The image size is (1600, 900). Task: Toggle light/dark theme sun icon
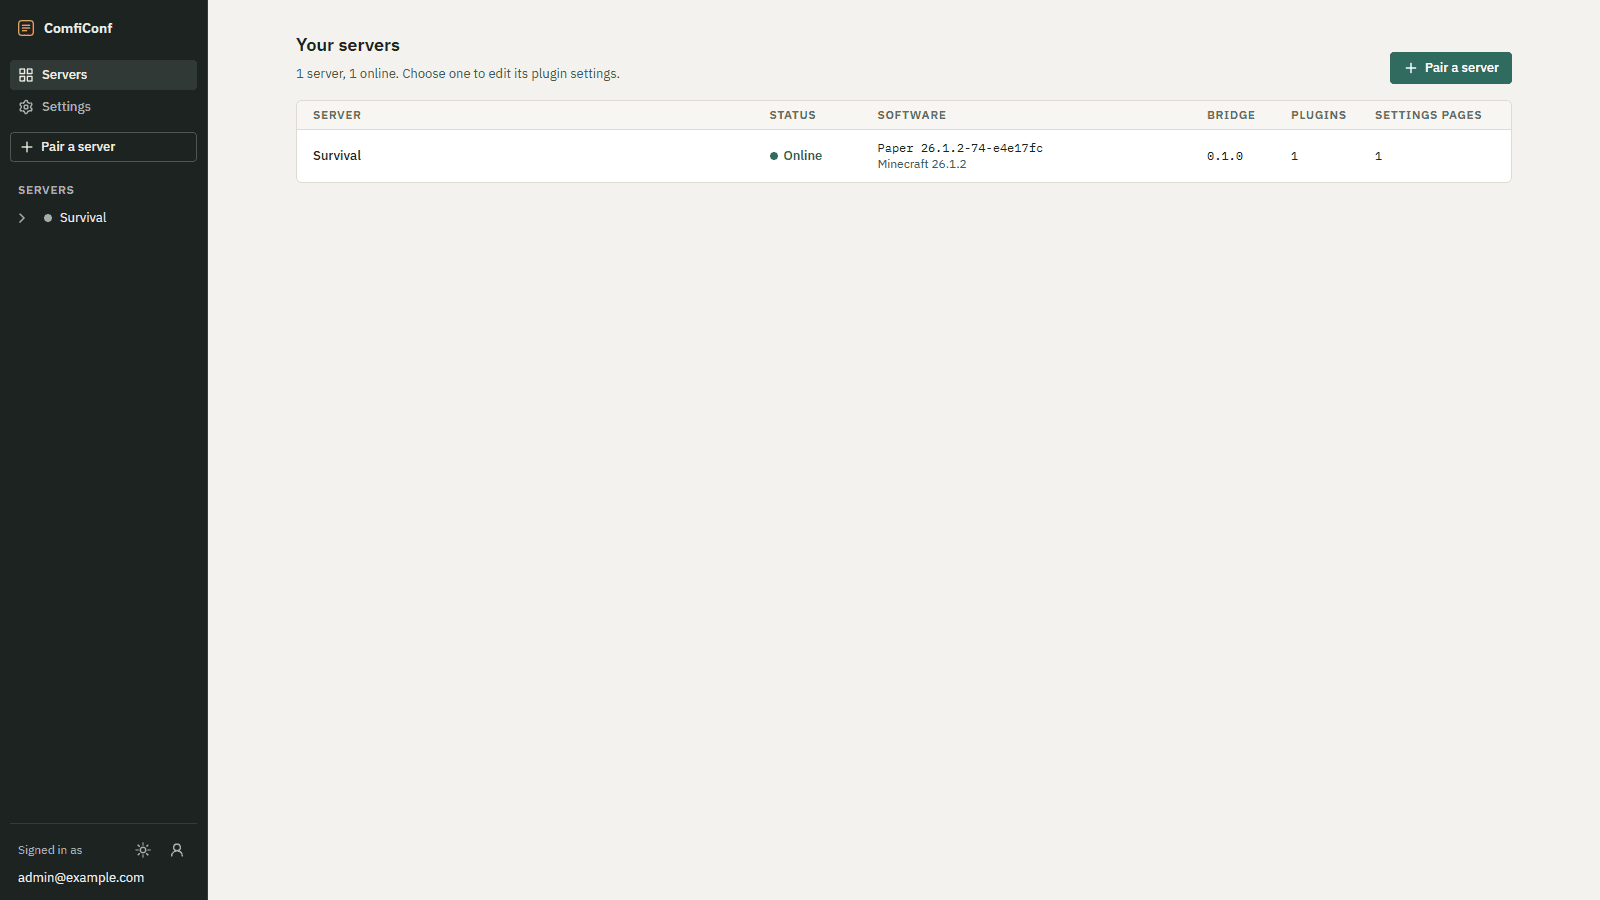pos(143,850)
